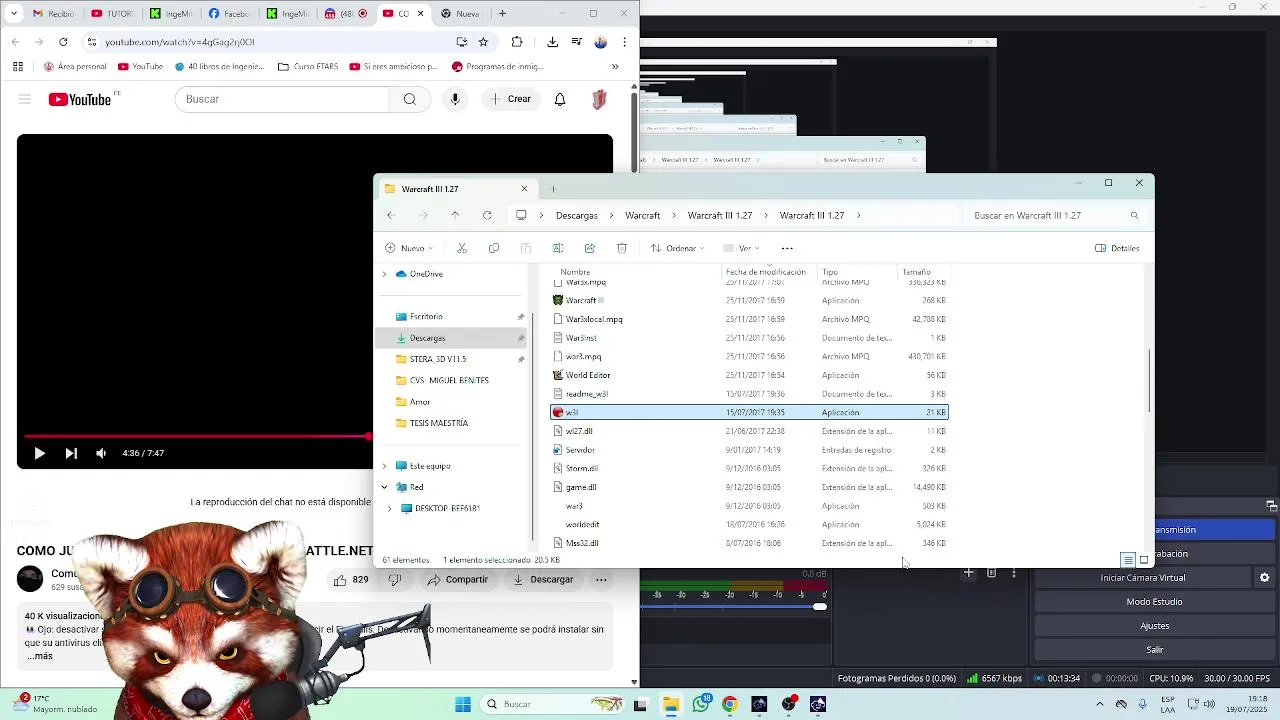Open Chrome downloads icon
This screenshot has width=1280, height=720.
(552, 42)
